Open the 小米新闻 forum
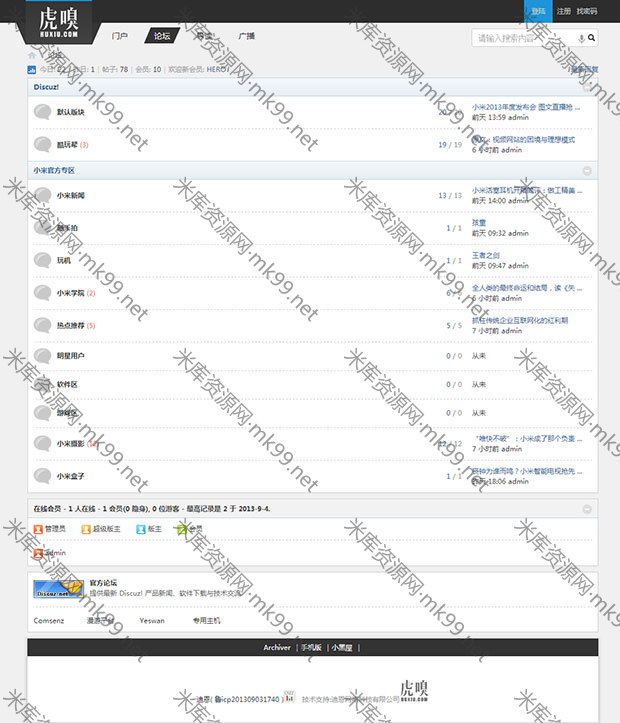Image resolution: width=620 pixels, height=723 pixels. 71,196
